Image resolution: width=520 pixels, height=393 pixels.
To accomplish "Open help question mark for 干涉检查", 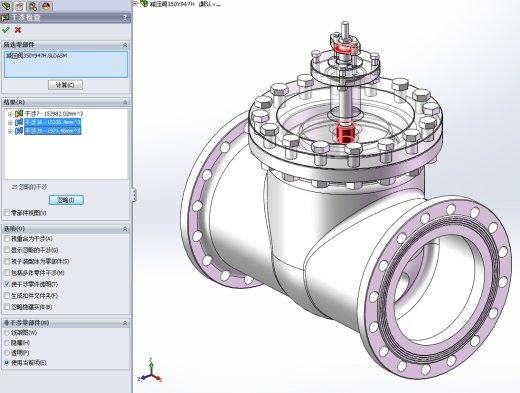I will coord(125,18).
